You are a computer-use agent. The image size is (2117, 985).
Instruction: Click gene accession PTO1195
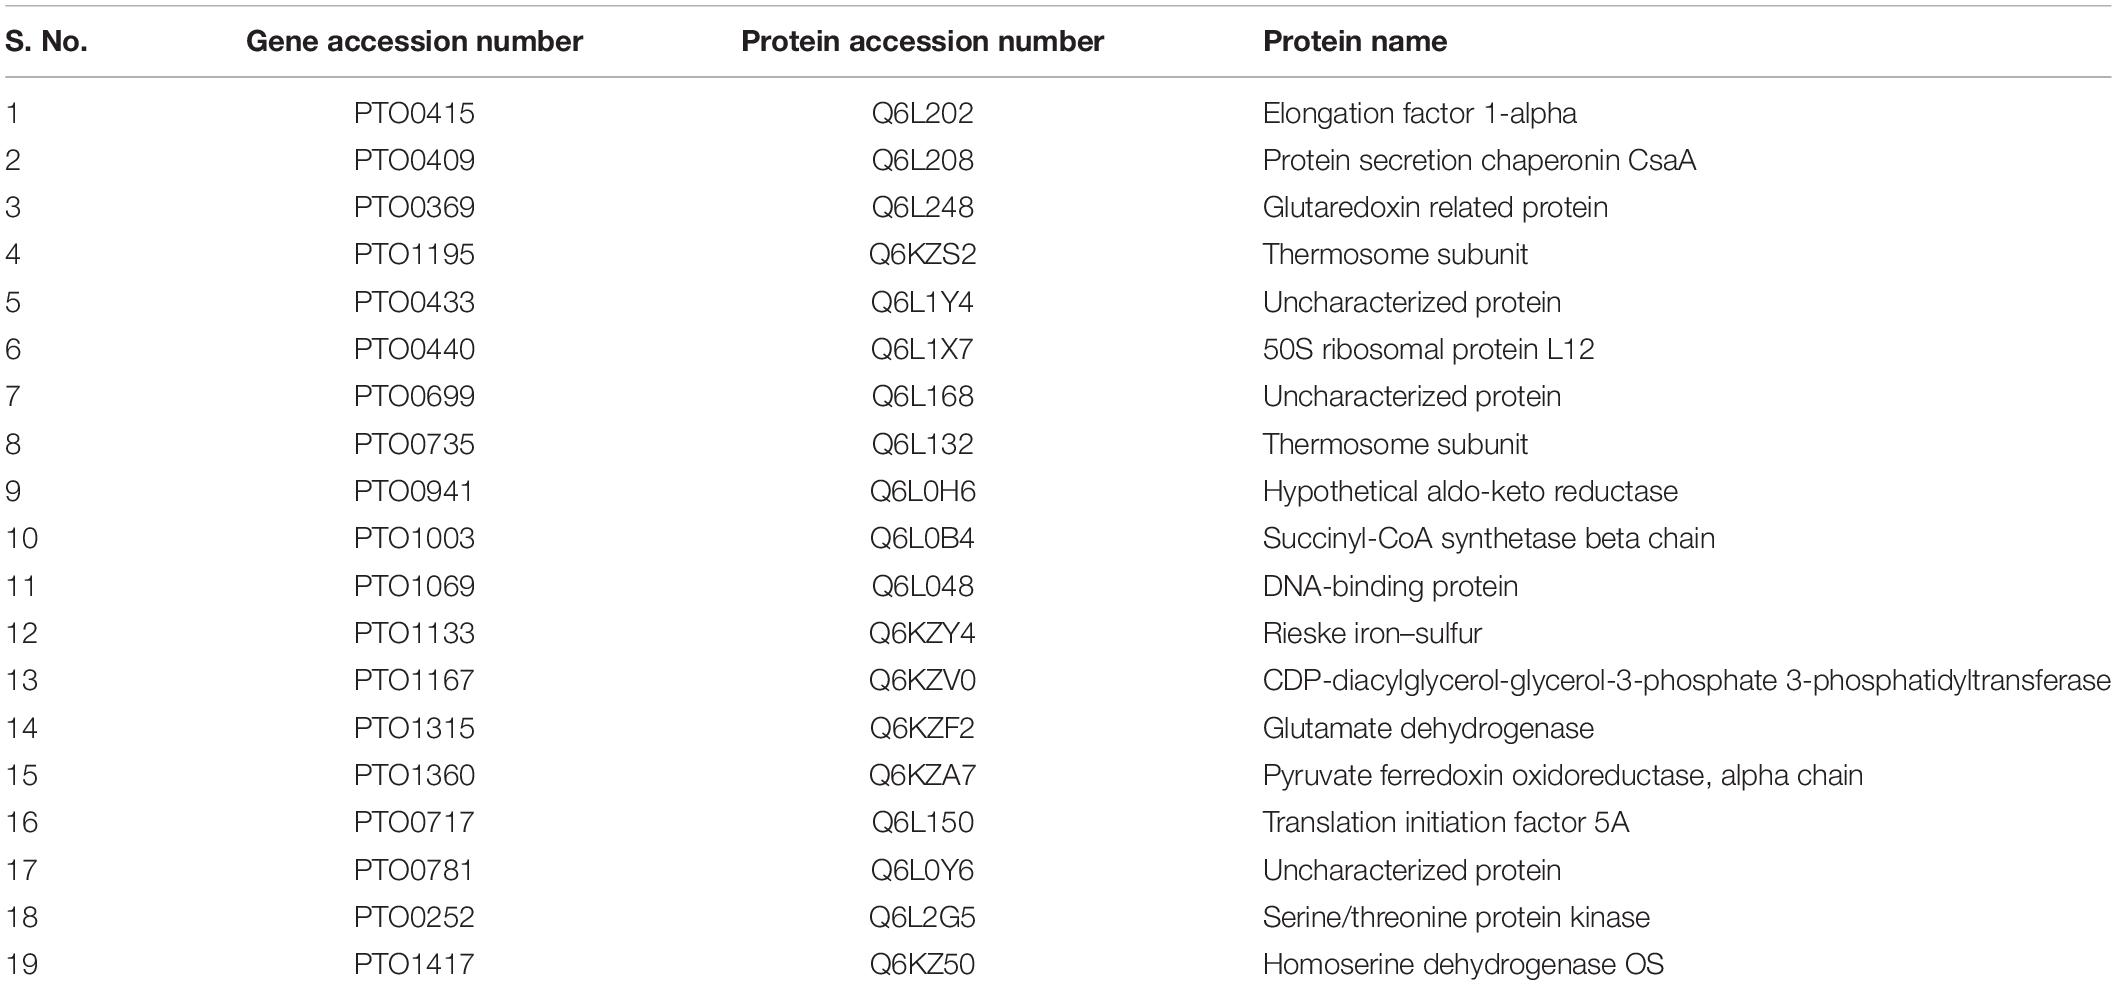click(414, 254)
